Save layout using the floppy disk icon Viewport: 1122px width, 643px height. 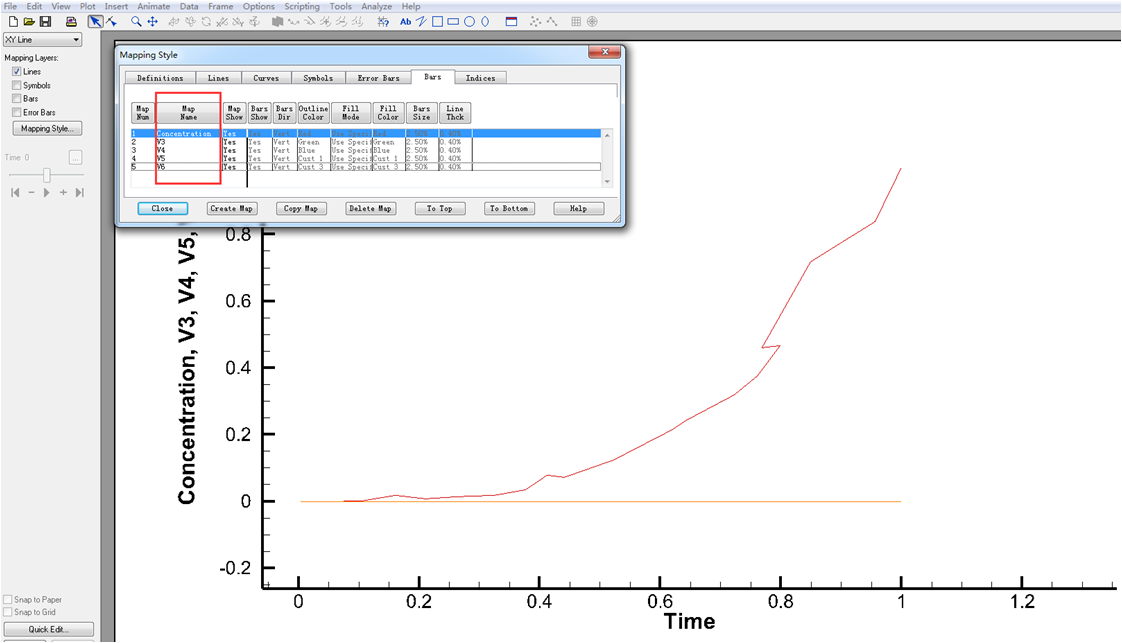point(45,21)
